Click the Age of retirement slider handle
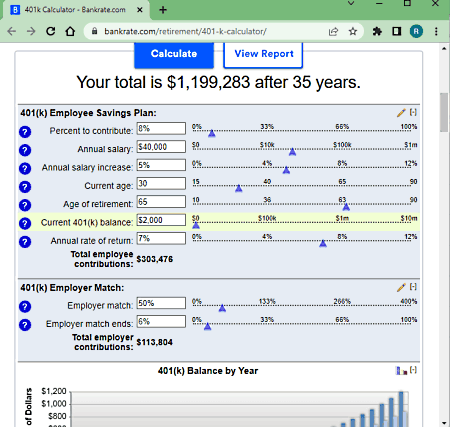 pos(346,207)
